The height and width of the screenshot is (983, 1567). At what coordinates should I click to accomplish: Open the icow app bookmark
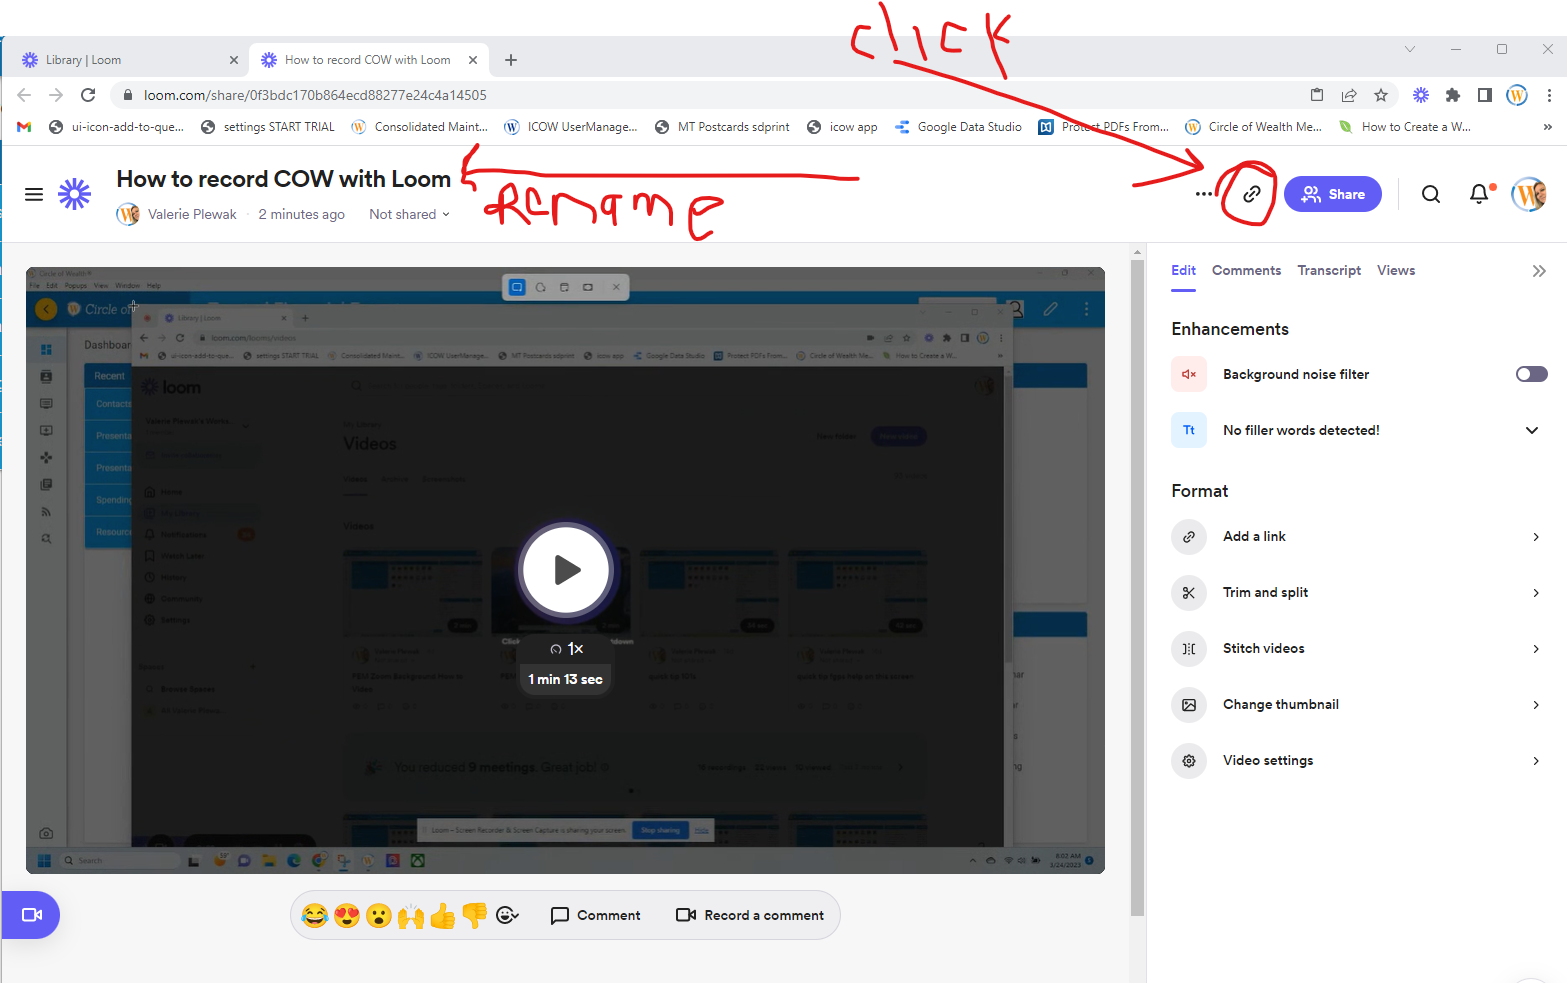tap(842, 127)
